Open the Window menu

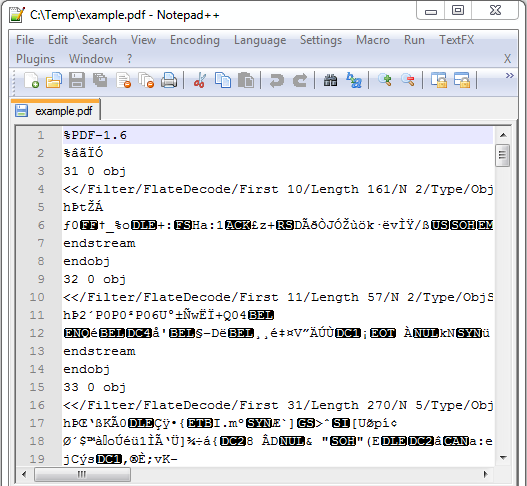click(x=91, y=59)
